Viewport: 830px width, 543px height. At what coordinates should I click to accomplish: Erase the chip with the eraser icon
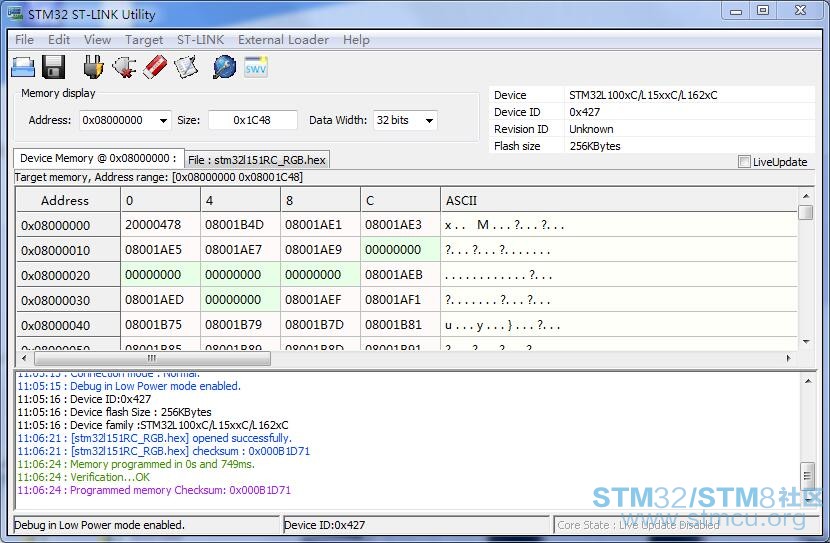coord(155,67)
